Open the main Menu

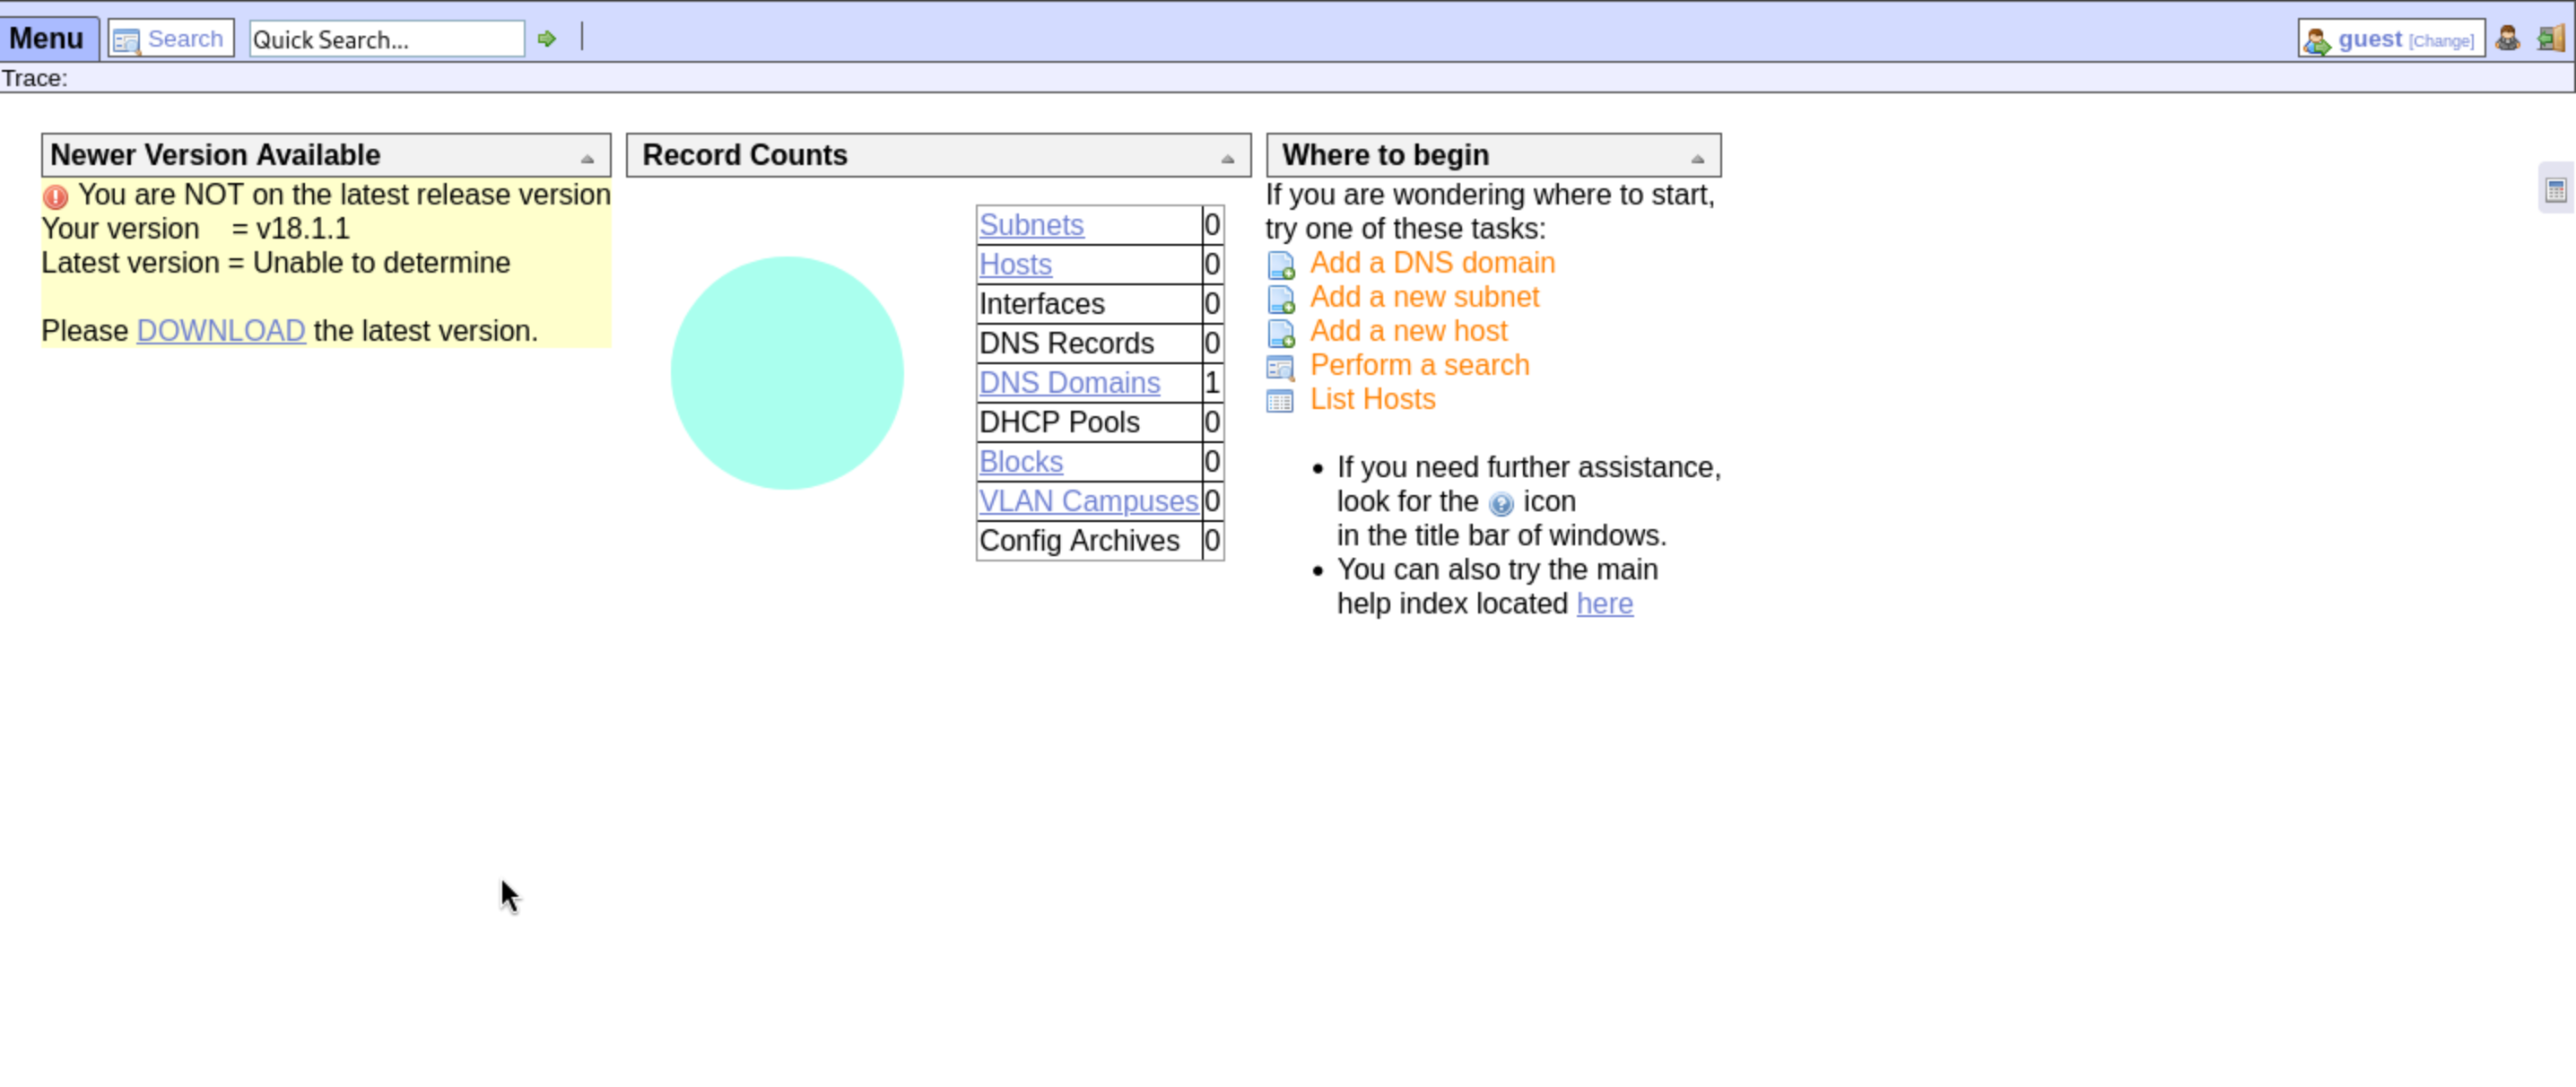coord(47,39)
